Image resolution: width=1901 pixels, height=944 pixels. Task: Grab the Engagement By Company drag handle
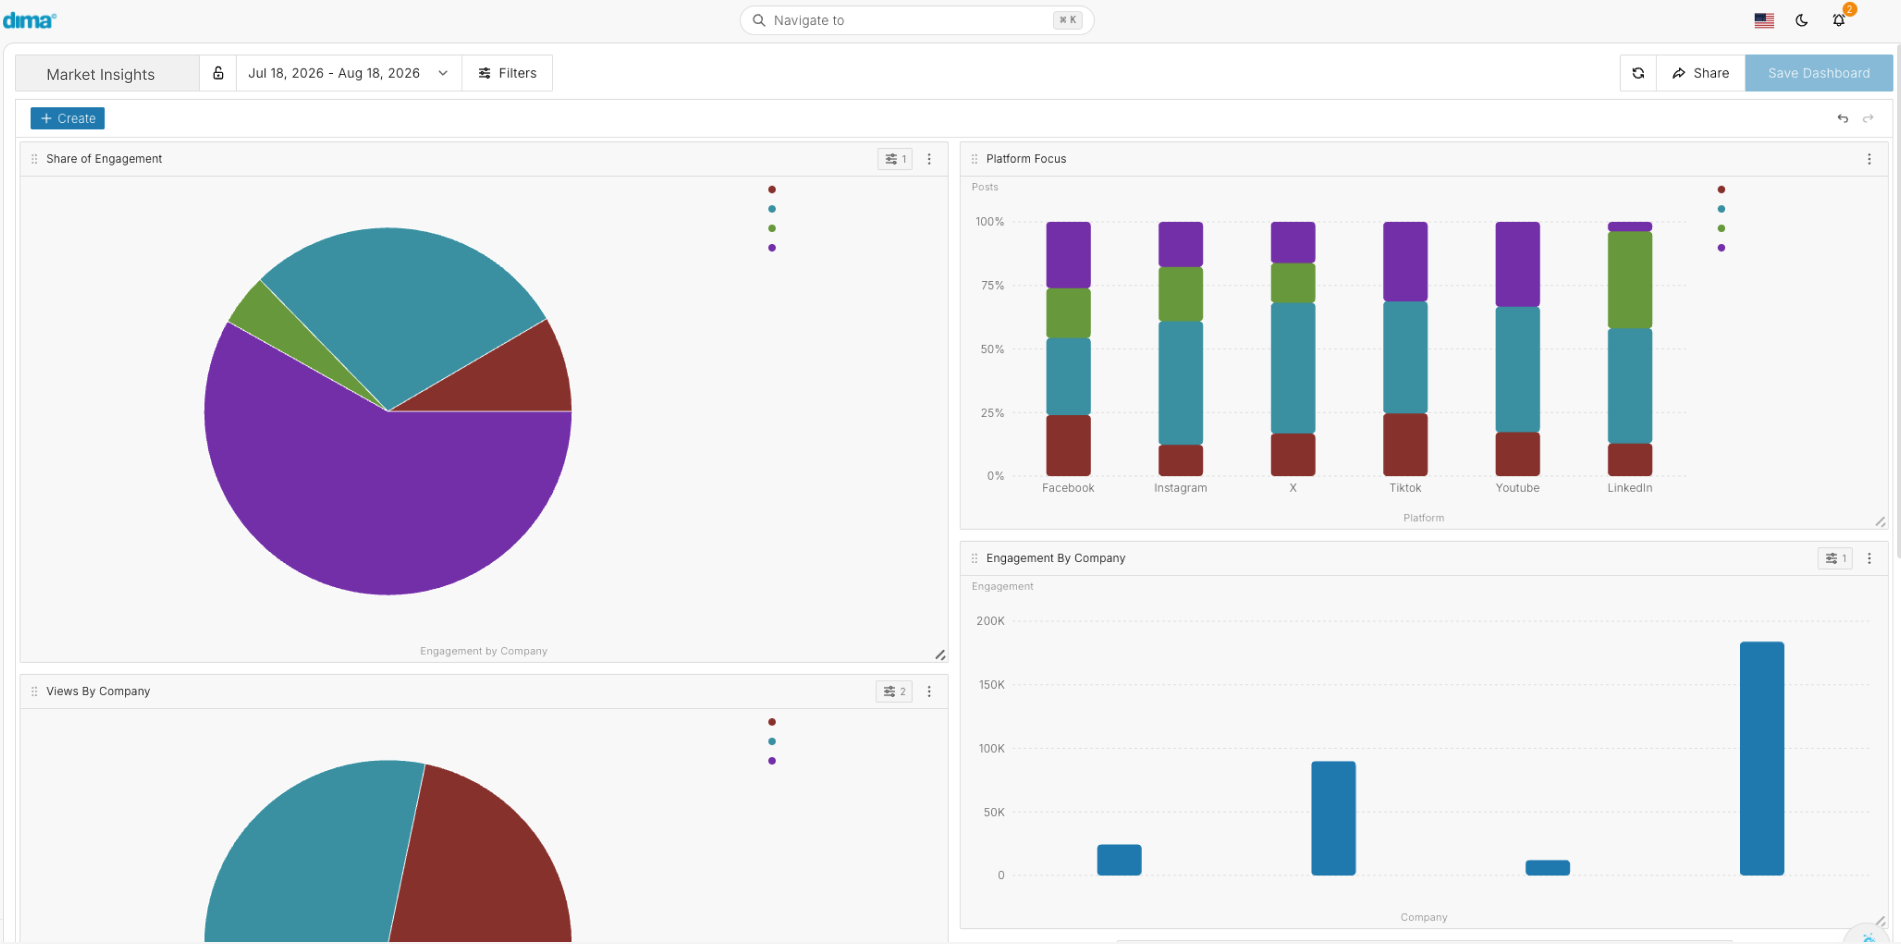click(974, 558)
